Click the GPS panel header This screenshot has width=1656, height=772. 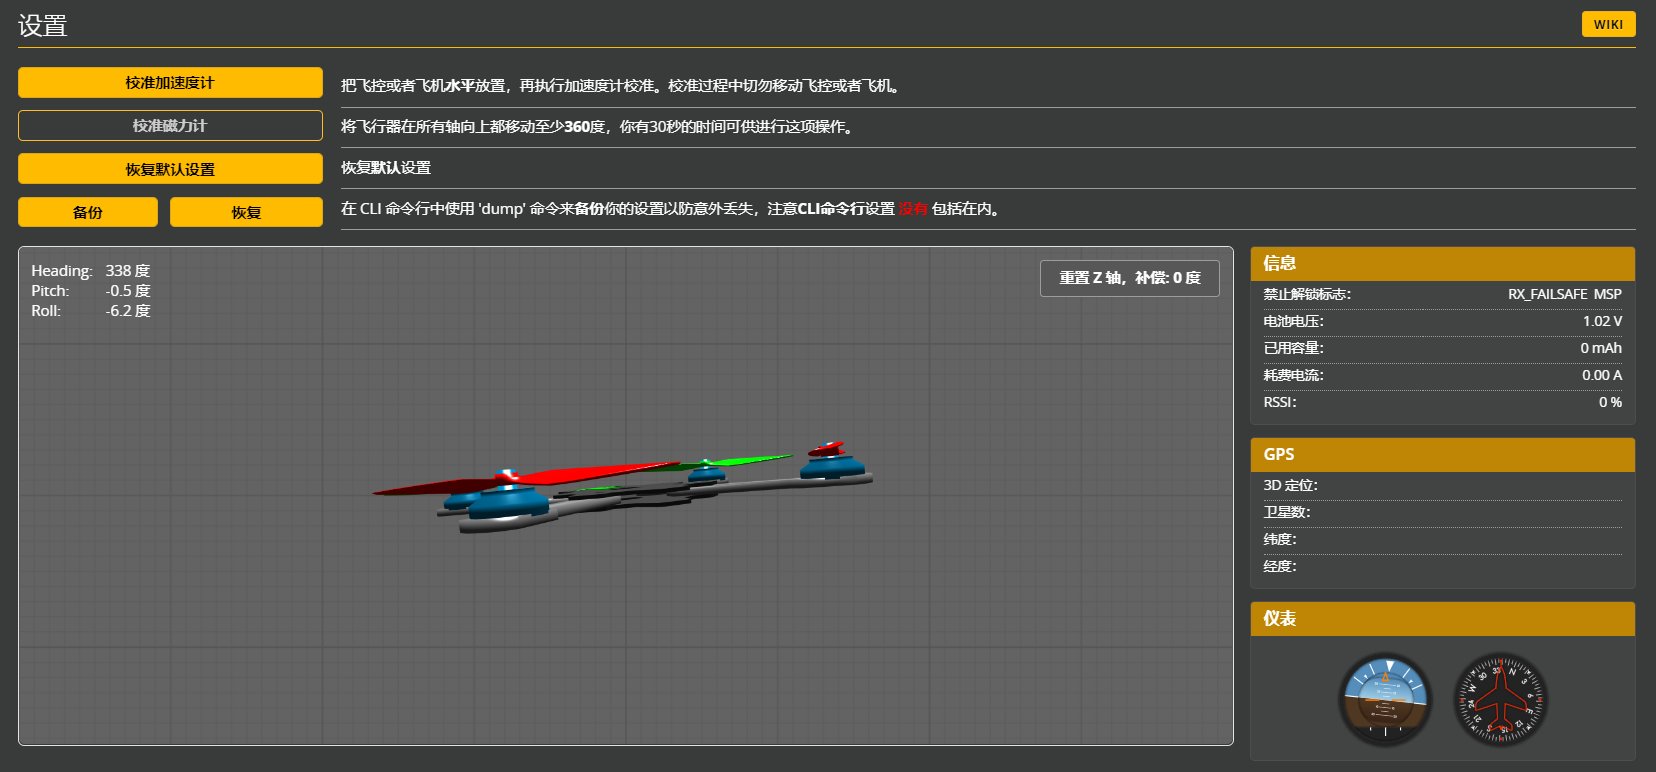click(x=1443, y=455)
